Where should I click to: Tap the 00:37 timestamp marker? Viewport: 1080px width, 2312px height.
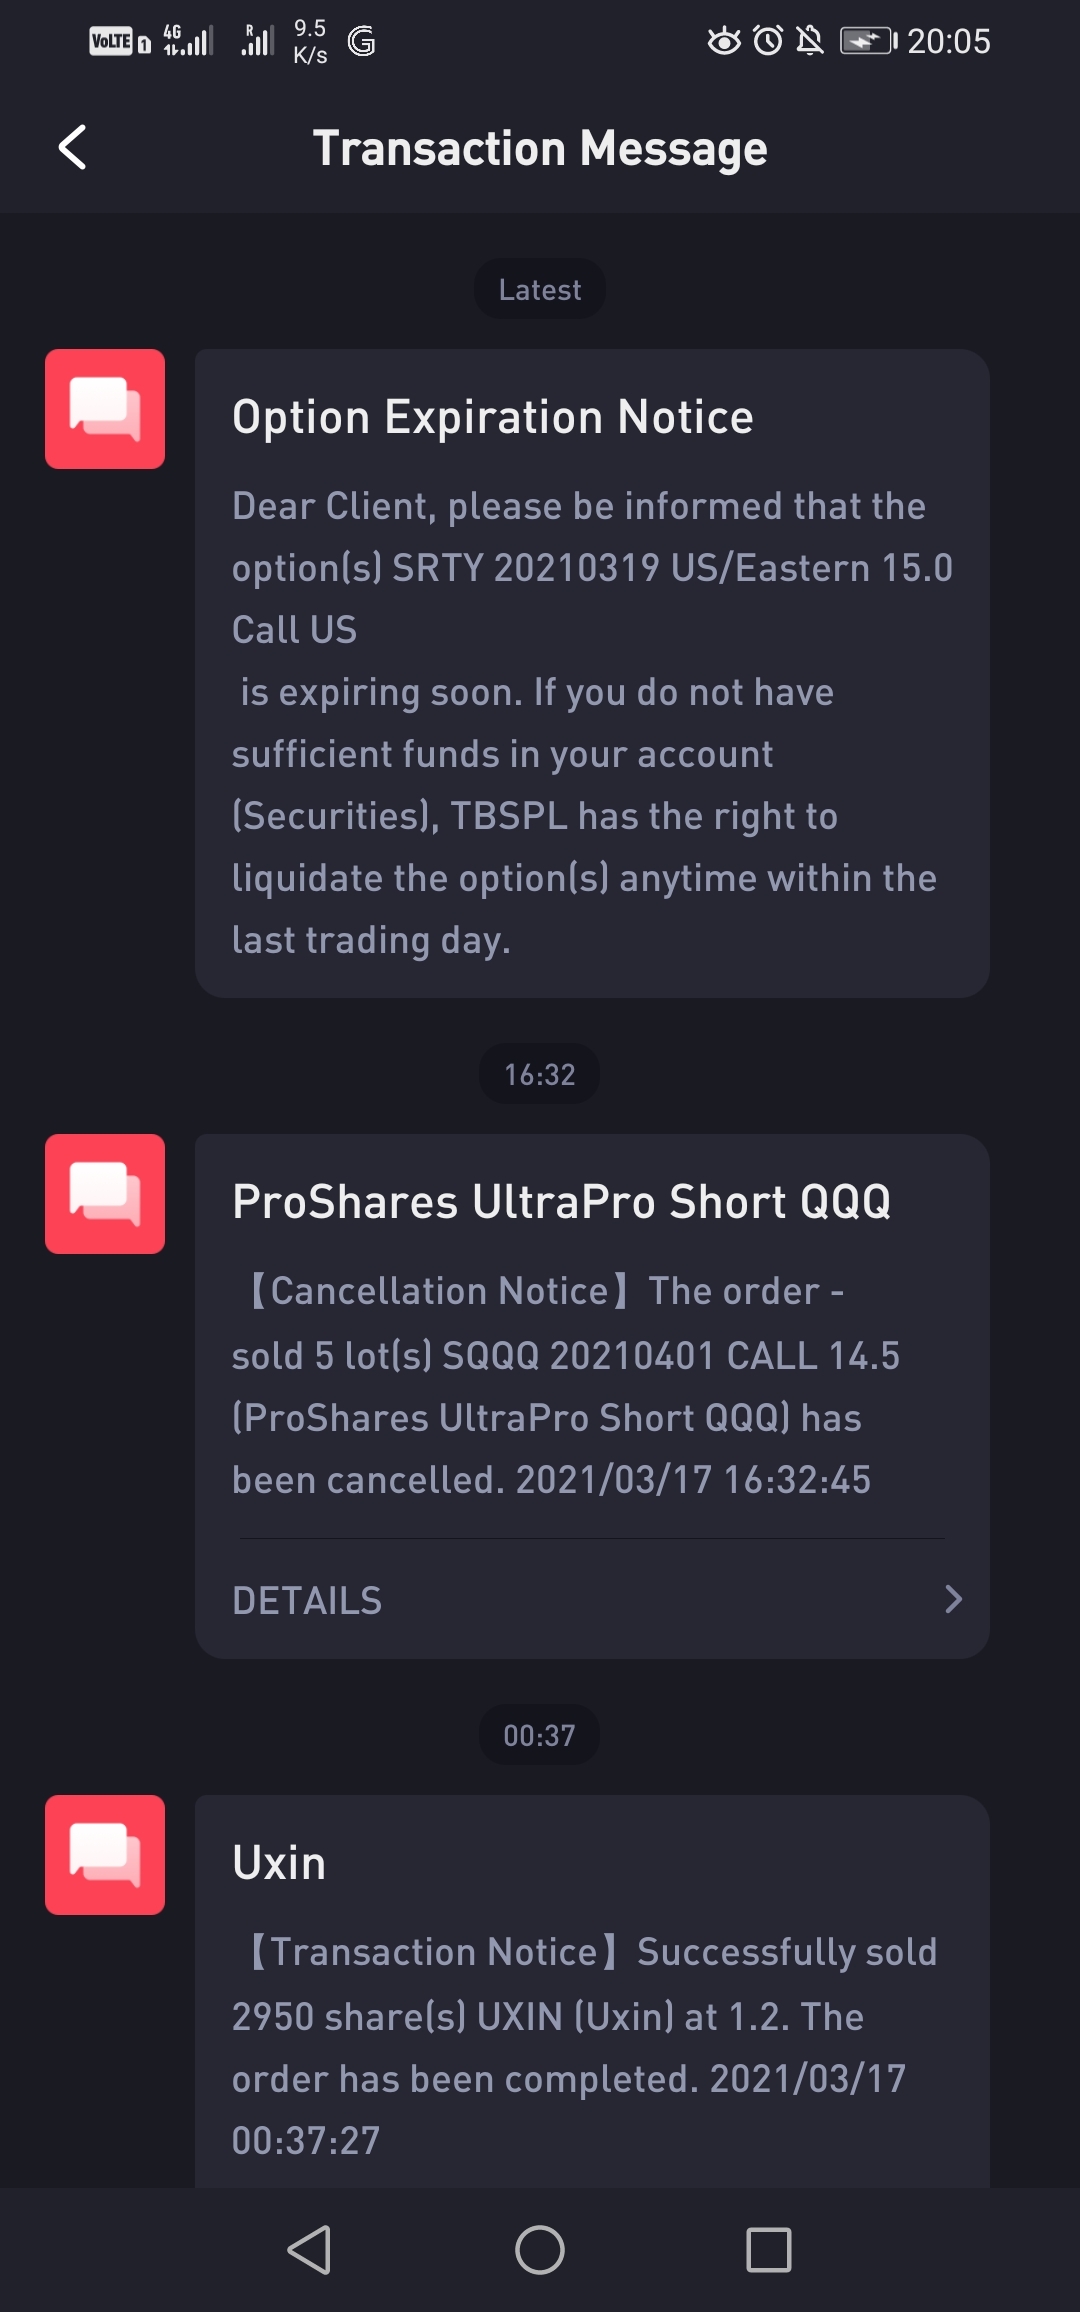point(540,1735)
